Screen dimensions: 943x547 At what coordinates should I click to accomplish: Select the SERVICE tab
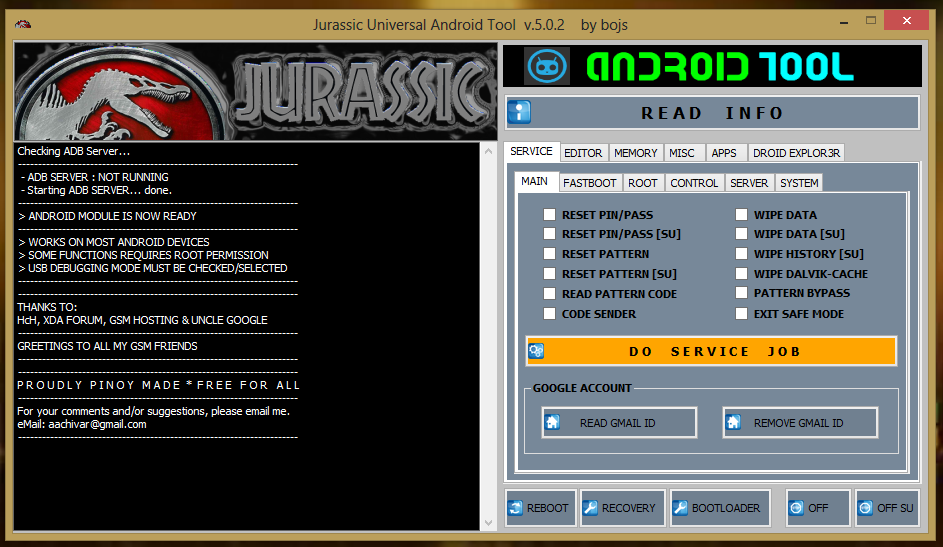[532, 151]
